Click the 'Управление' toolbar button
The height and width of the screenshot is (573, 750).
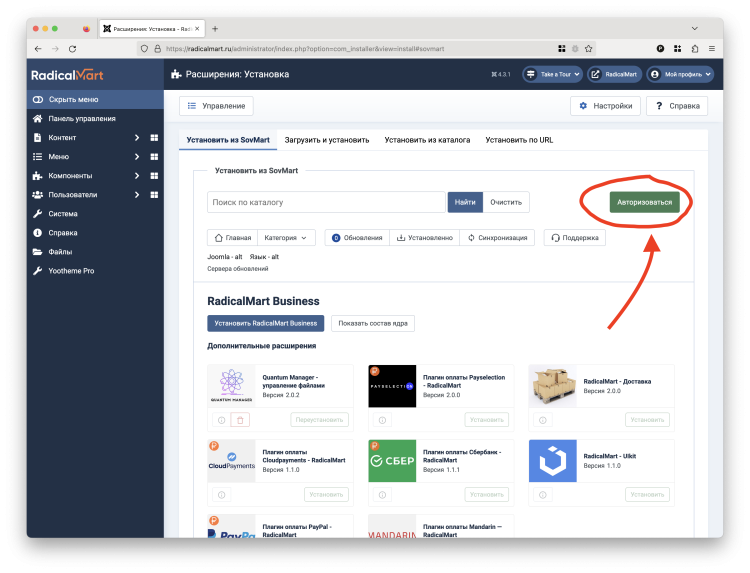(x=216, y=106)
